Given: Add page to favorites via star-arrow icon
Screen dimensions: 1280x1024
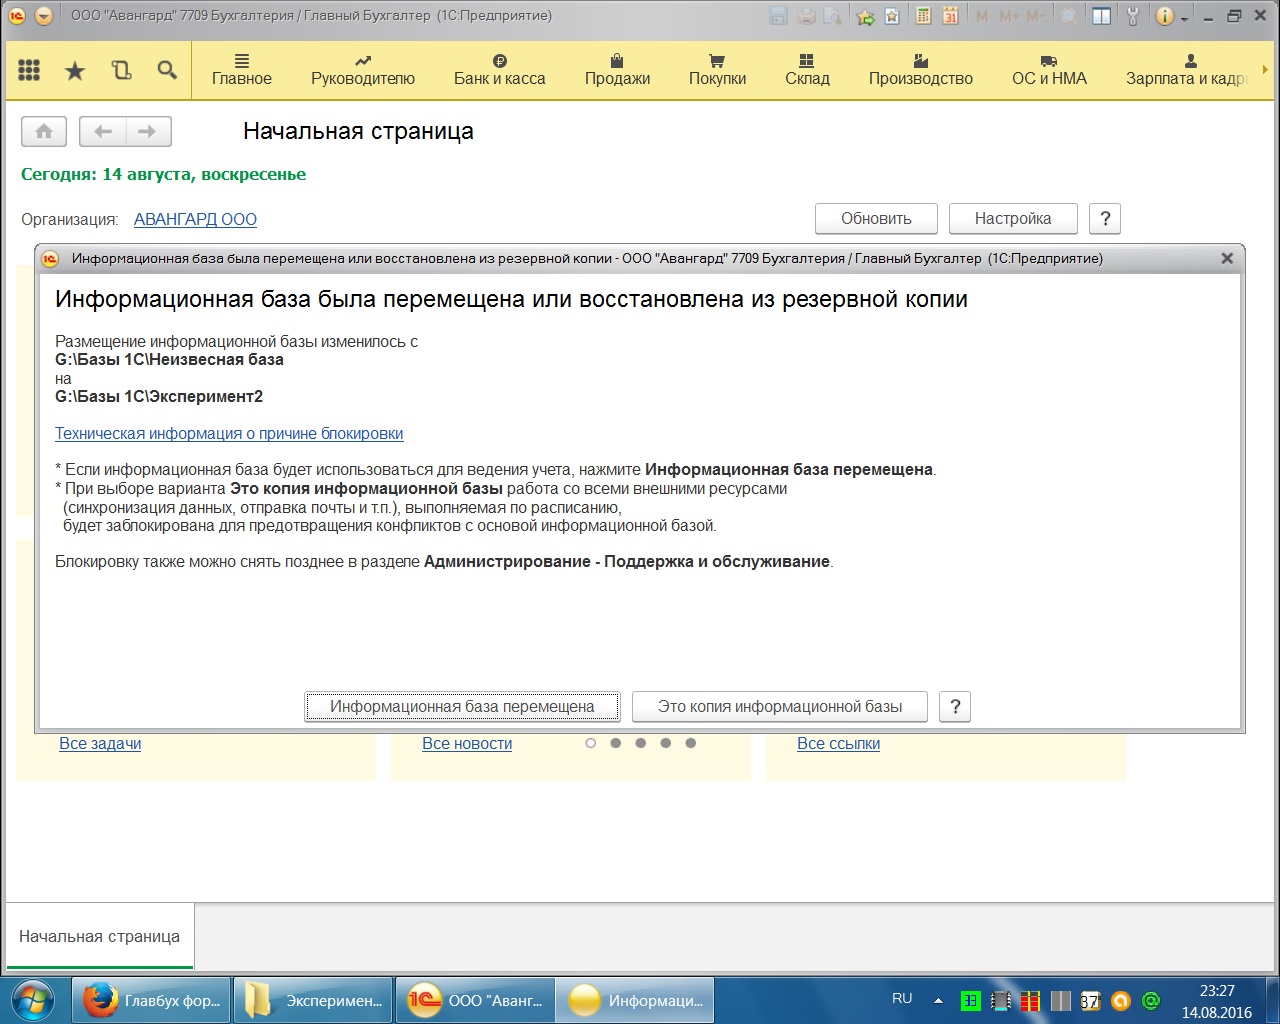Looking at the screenshot, I should click(865, 16).
